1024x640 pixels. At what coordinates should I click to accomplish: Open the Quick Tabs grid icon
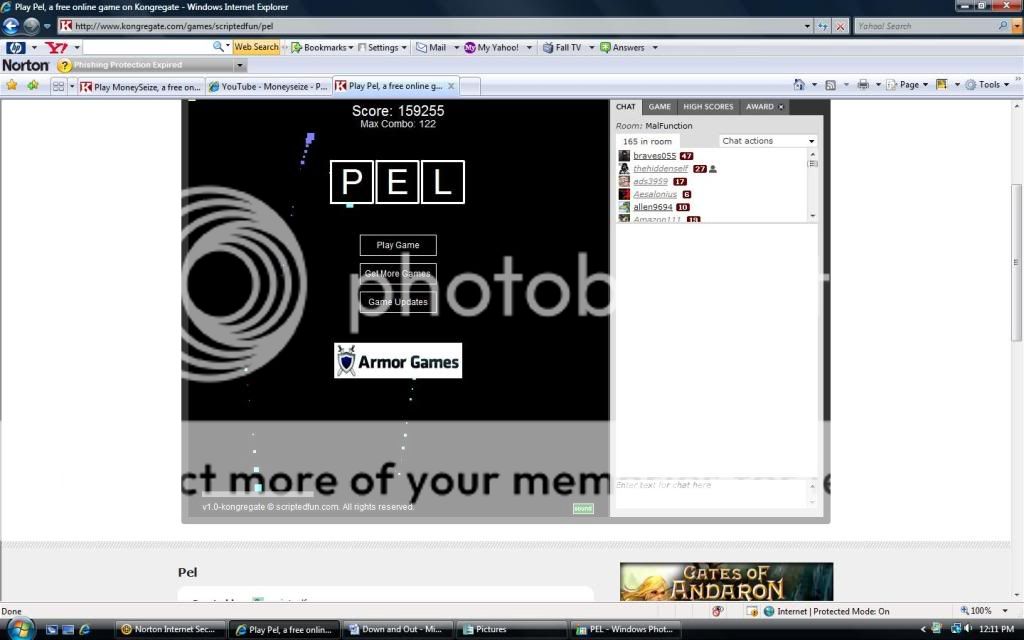click(x=58, y=86)
